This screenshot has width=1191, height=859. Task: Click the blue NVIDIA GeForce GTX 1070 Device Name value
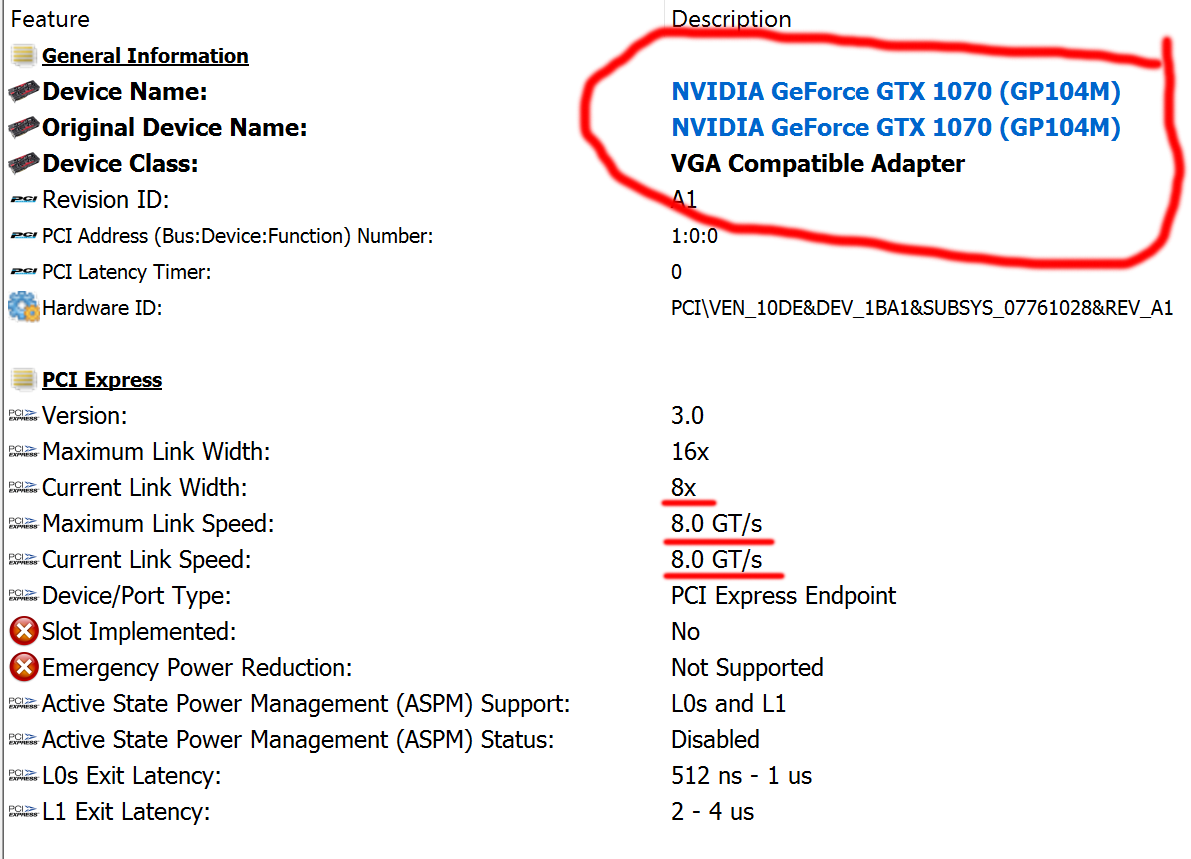click(x=895, y=92)
